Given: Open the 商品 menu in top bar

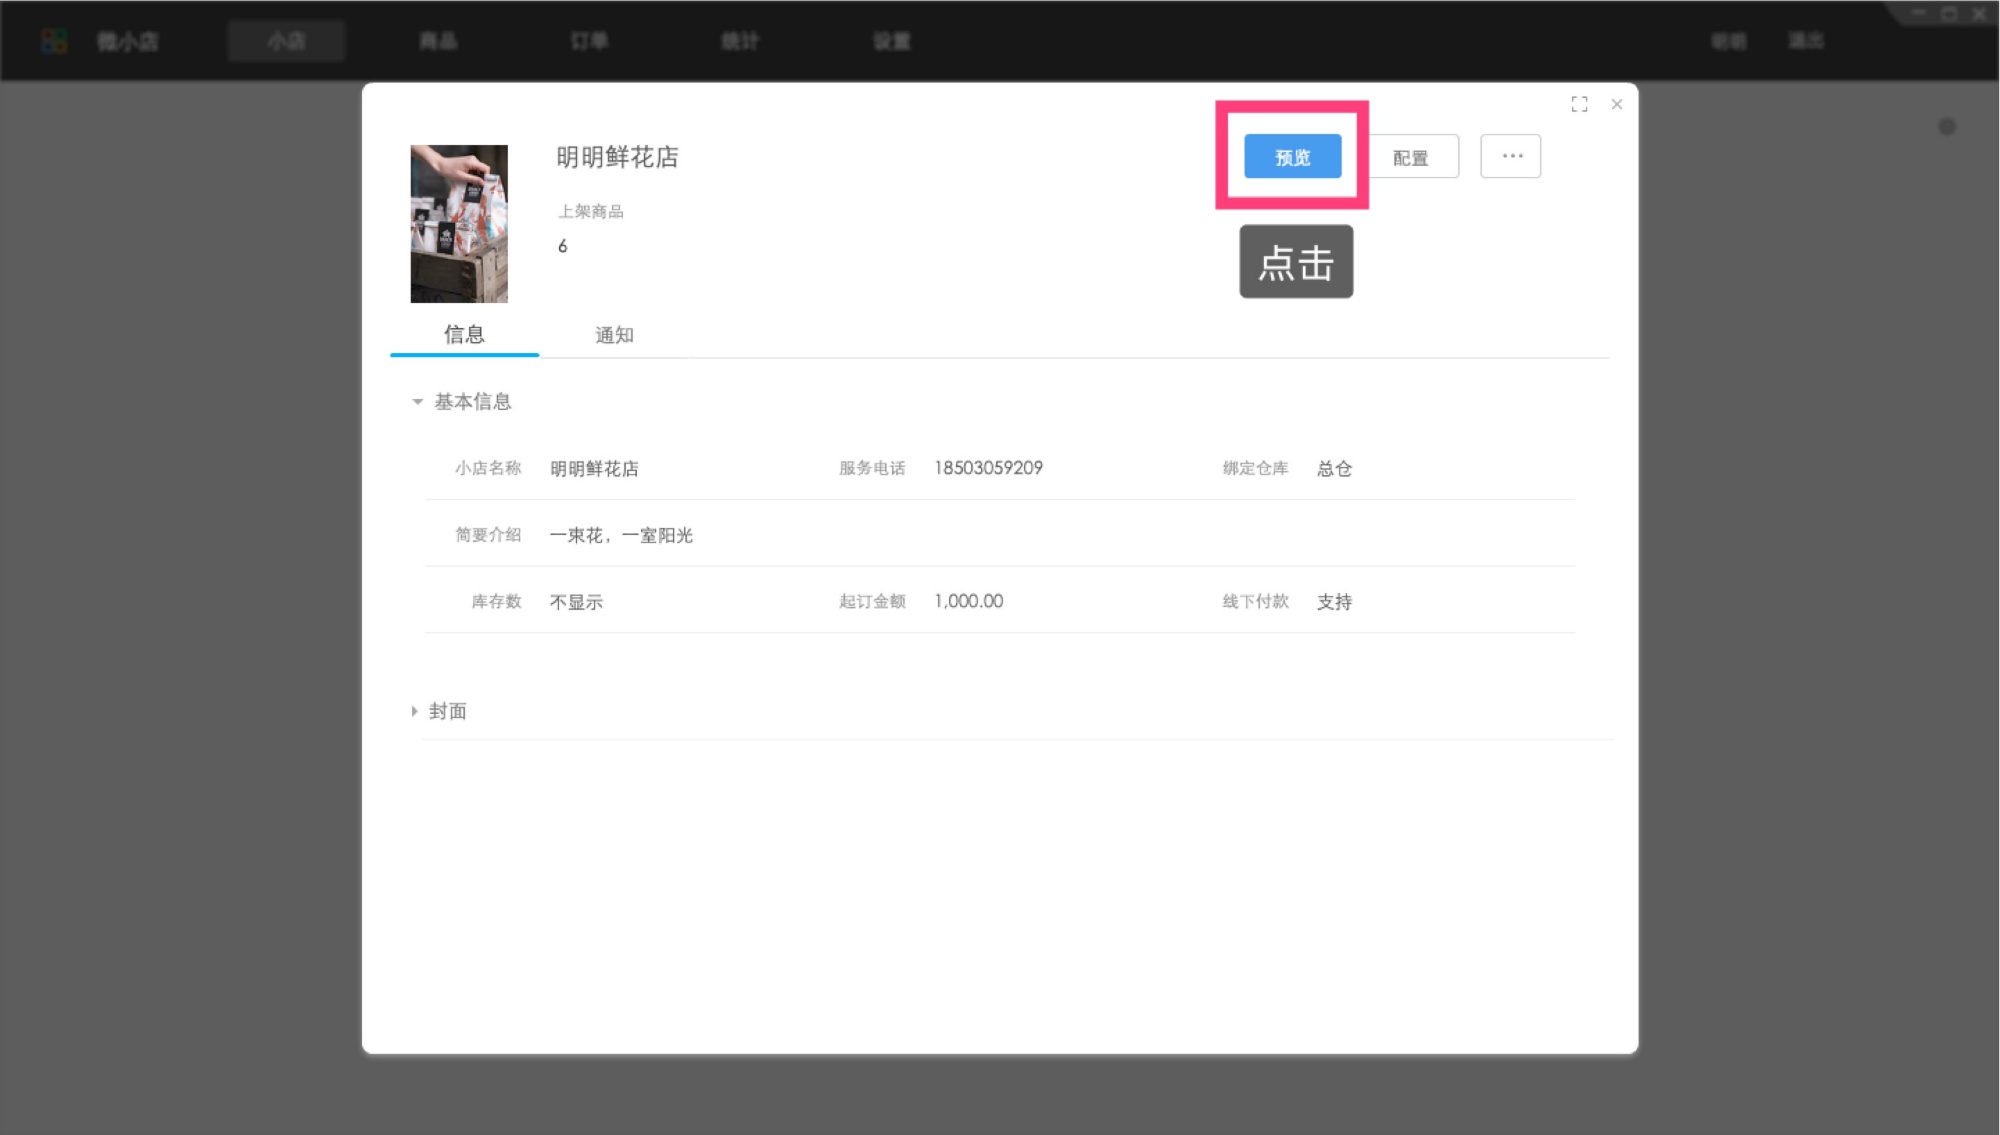Looking at the screenshot, I should [438, 41].
